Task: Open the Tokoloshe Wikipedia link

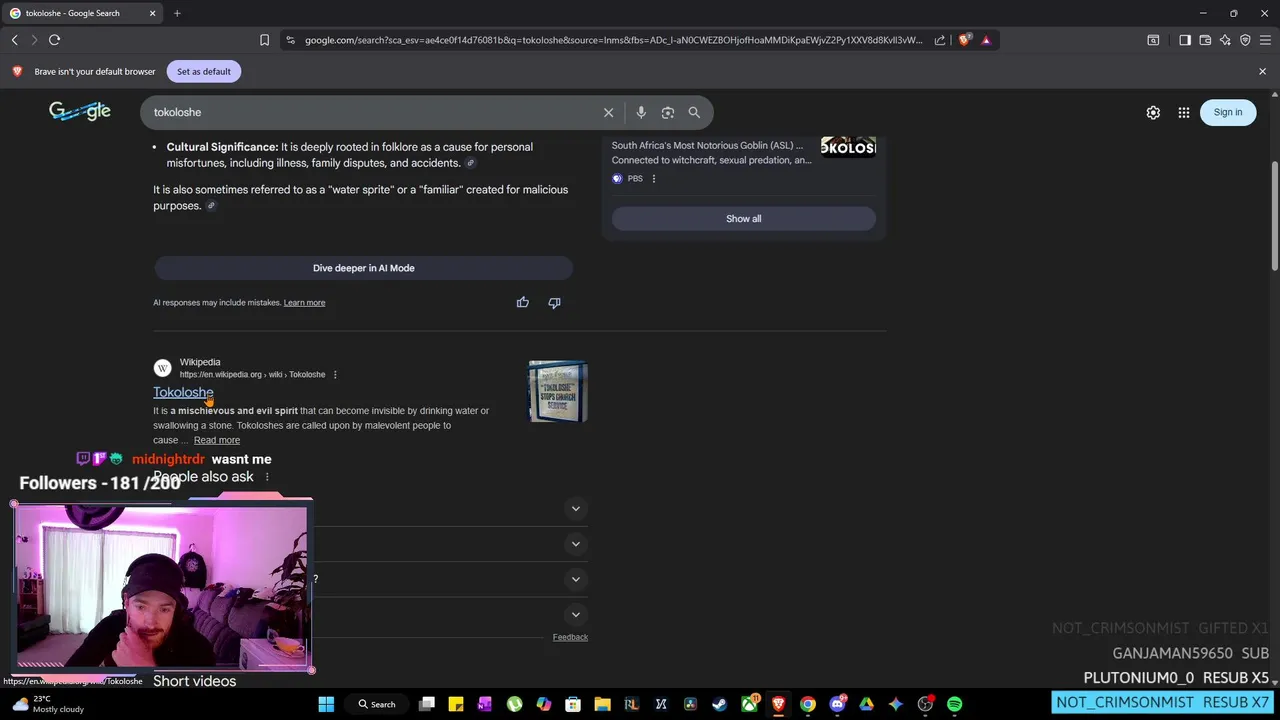Action: pos(183,392)
